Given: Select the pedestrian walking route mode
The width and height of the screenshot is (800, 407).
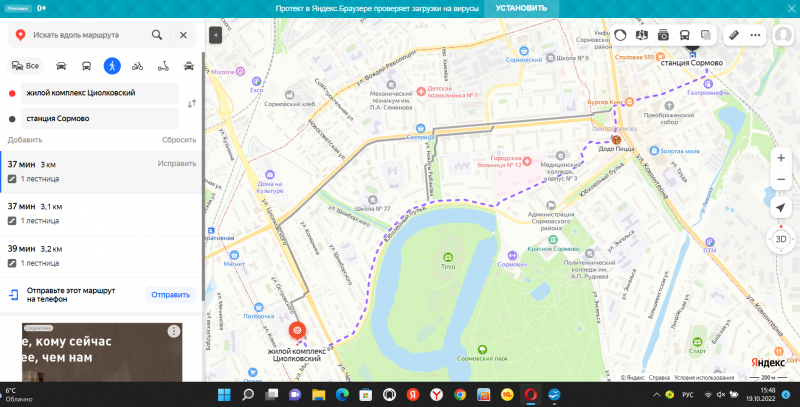Looking at the screenshot, I should (112, 66).
